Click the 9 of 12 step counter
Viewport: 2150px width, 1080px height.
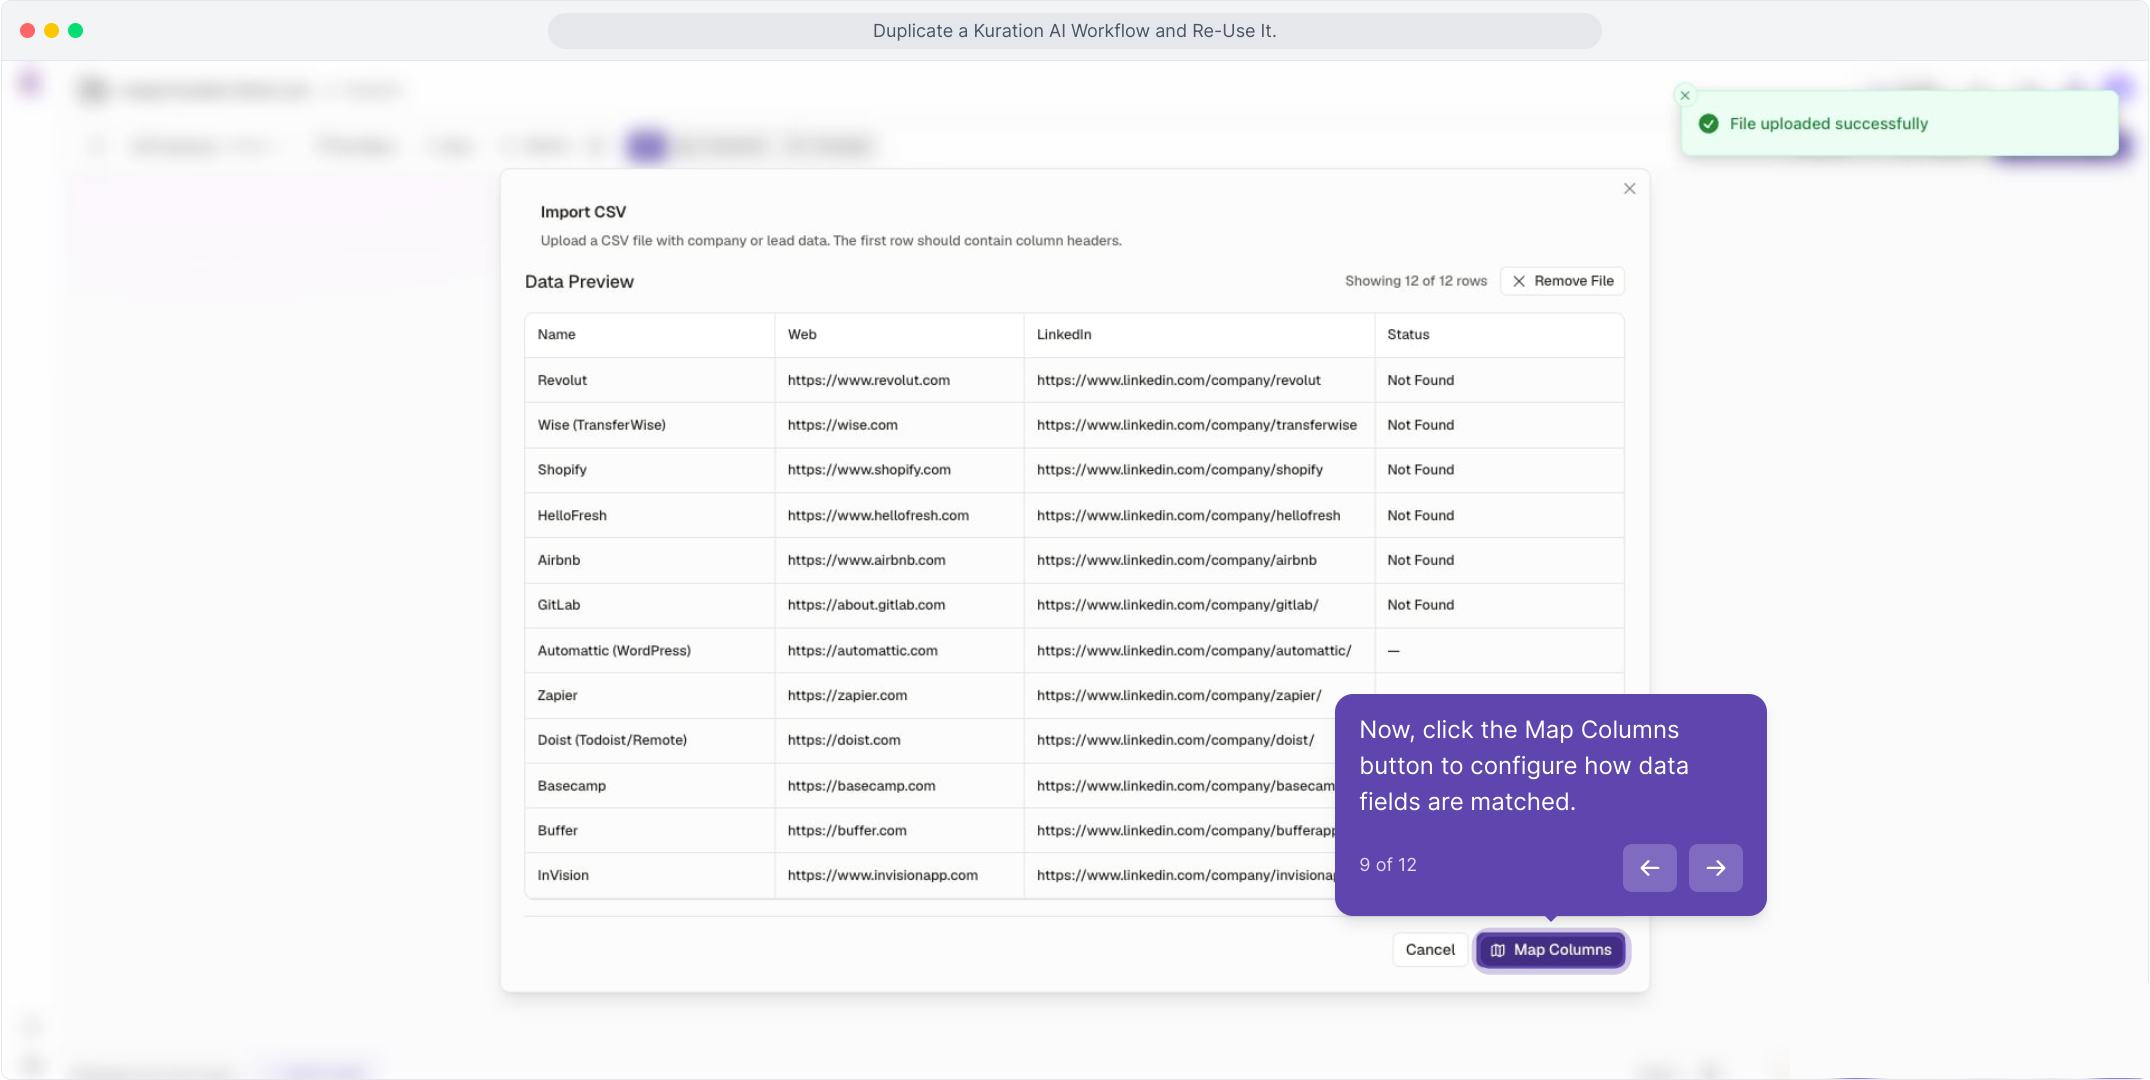click(1388, 865)
